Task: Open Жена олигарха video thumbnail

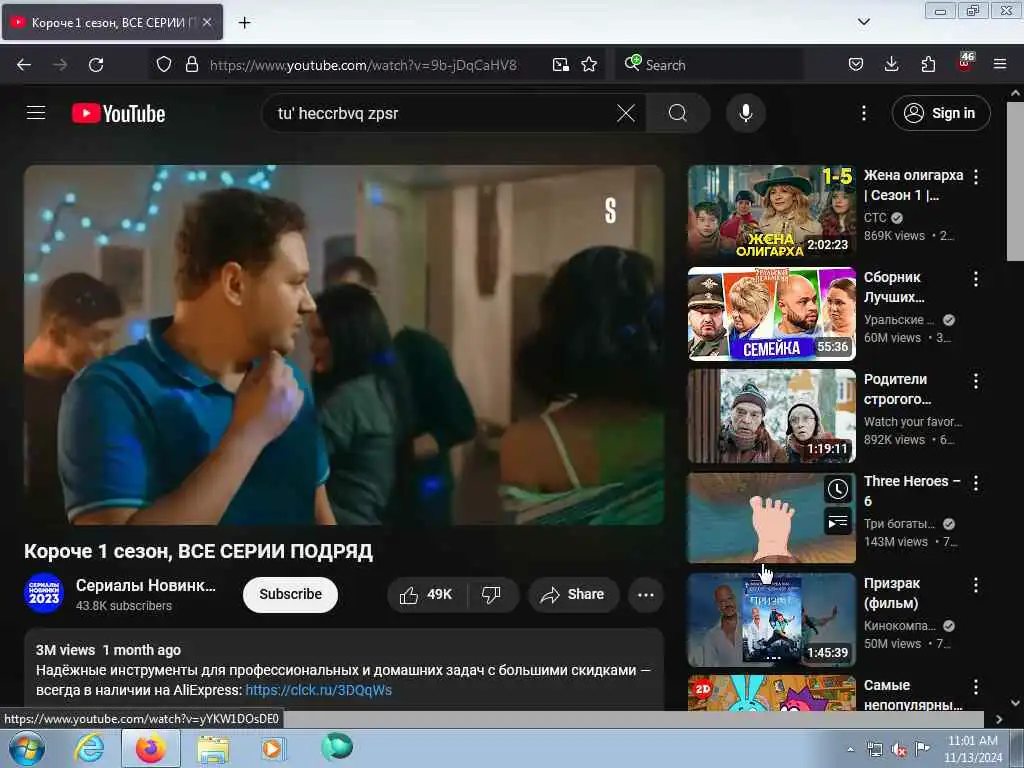Action: point(771,212)
